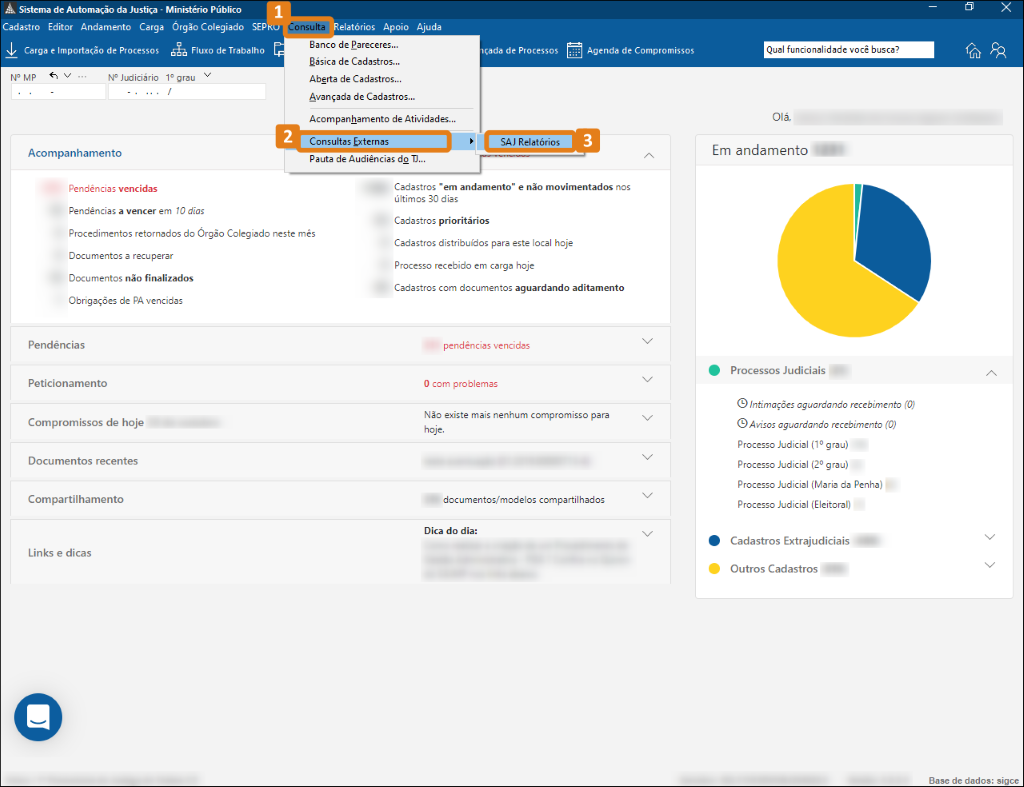1024x787 pixels.
Task: Expand the Documentos recentes section
Action: (647, 457)
